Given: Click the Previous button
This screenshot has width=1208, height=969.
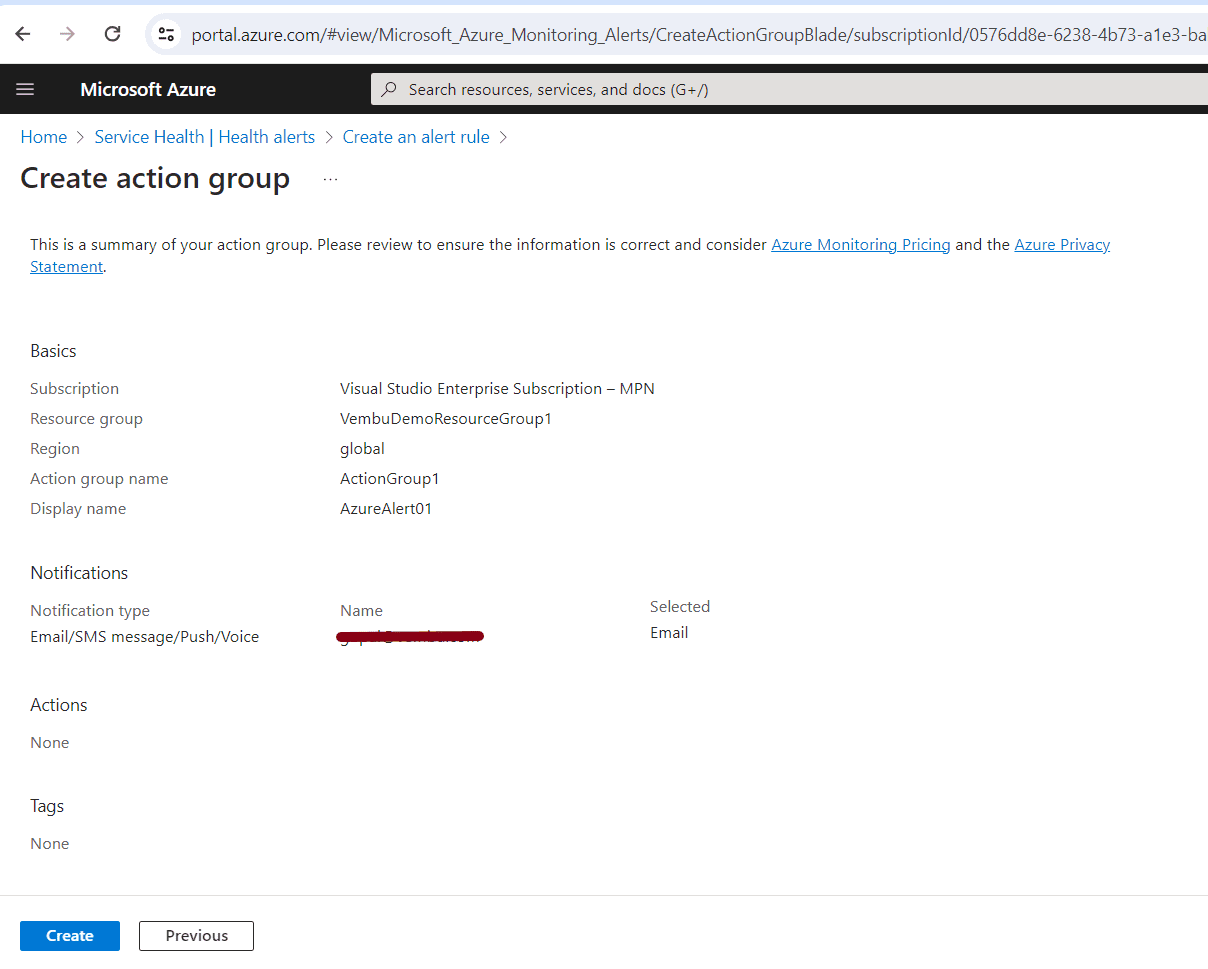Looking at the screenshot, I should point(196,936).
